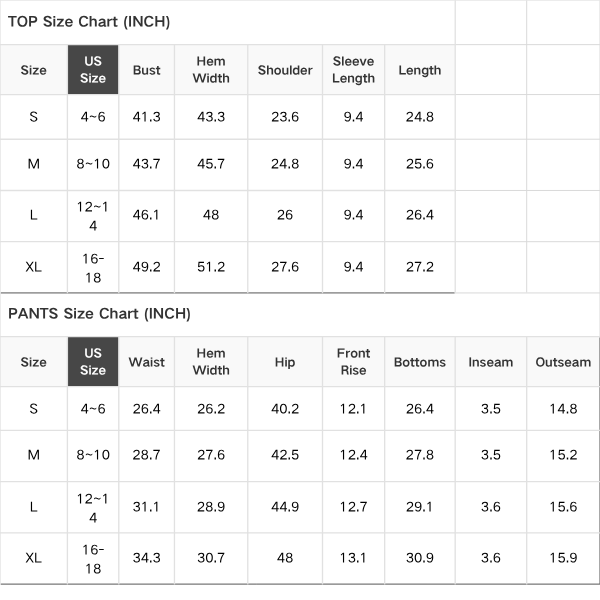Screen dimensions: 600x600
Task: Select the Inseam column header
Action: click(x=491, y=362)
